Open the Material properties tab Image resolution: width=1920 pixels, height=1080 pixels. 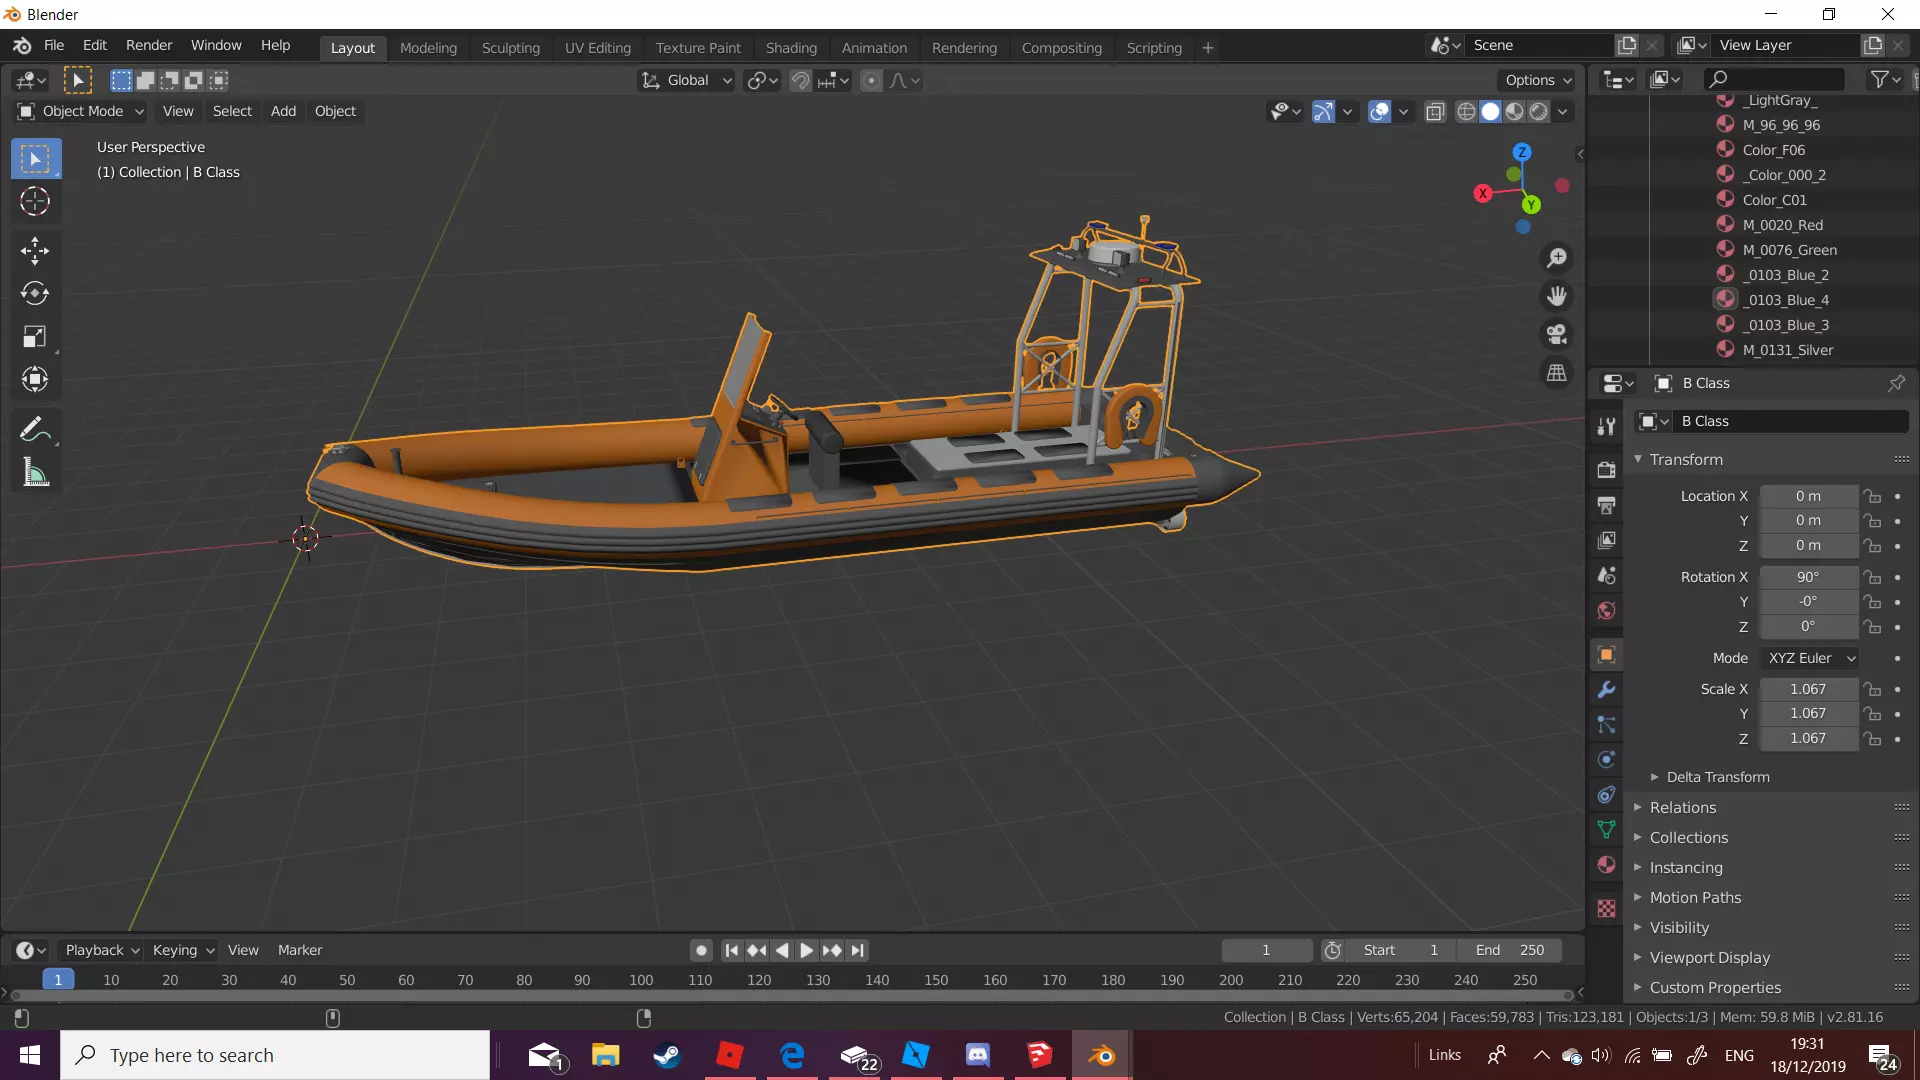tap(1606, 865)
